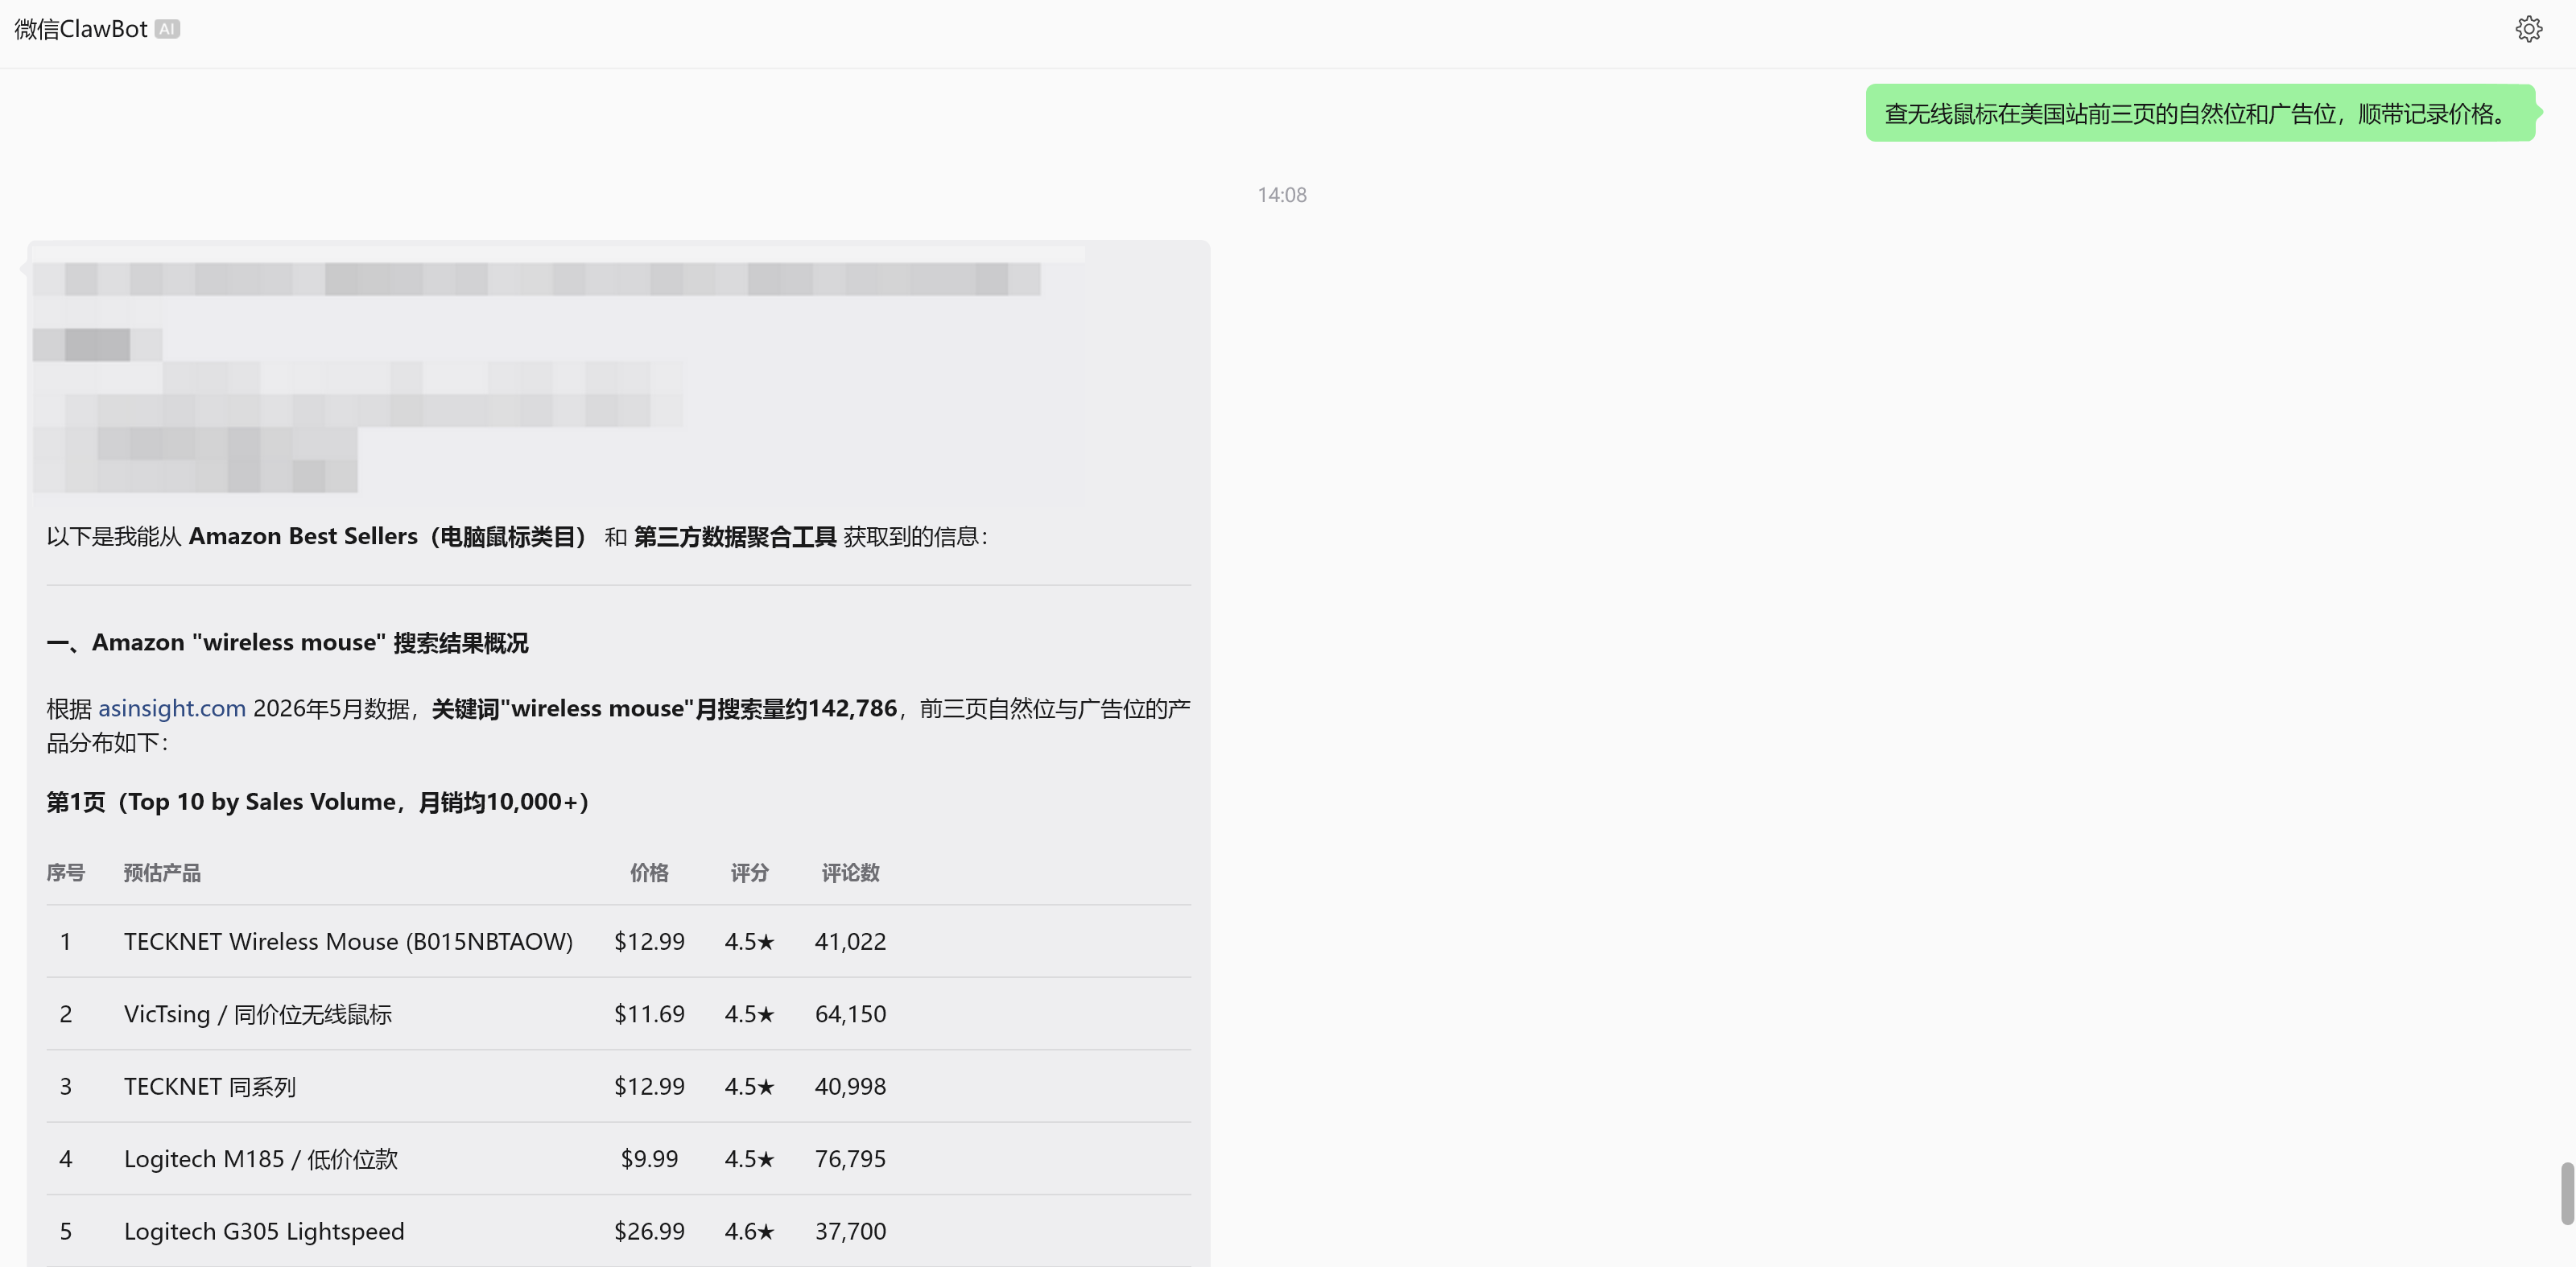Click the 4.6★ rating cell
This screenshot has width=2576, height=1267.
(x=749, y=1231)
